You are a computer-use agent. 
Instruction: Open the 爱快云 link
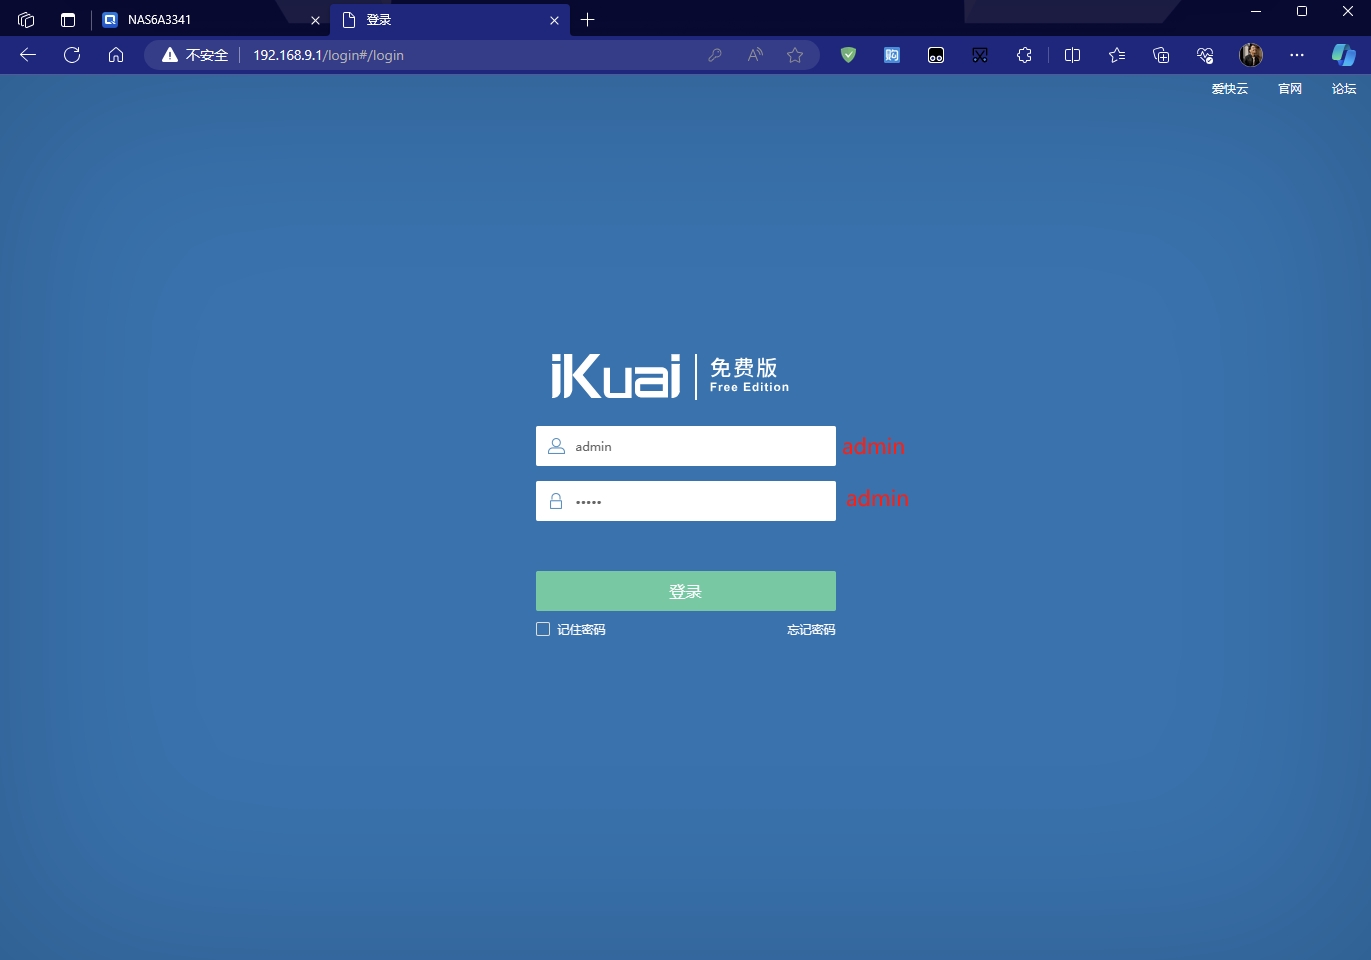point(1229,89)
